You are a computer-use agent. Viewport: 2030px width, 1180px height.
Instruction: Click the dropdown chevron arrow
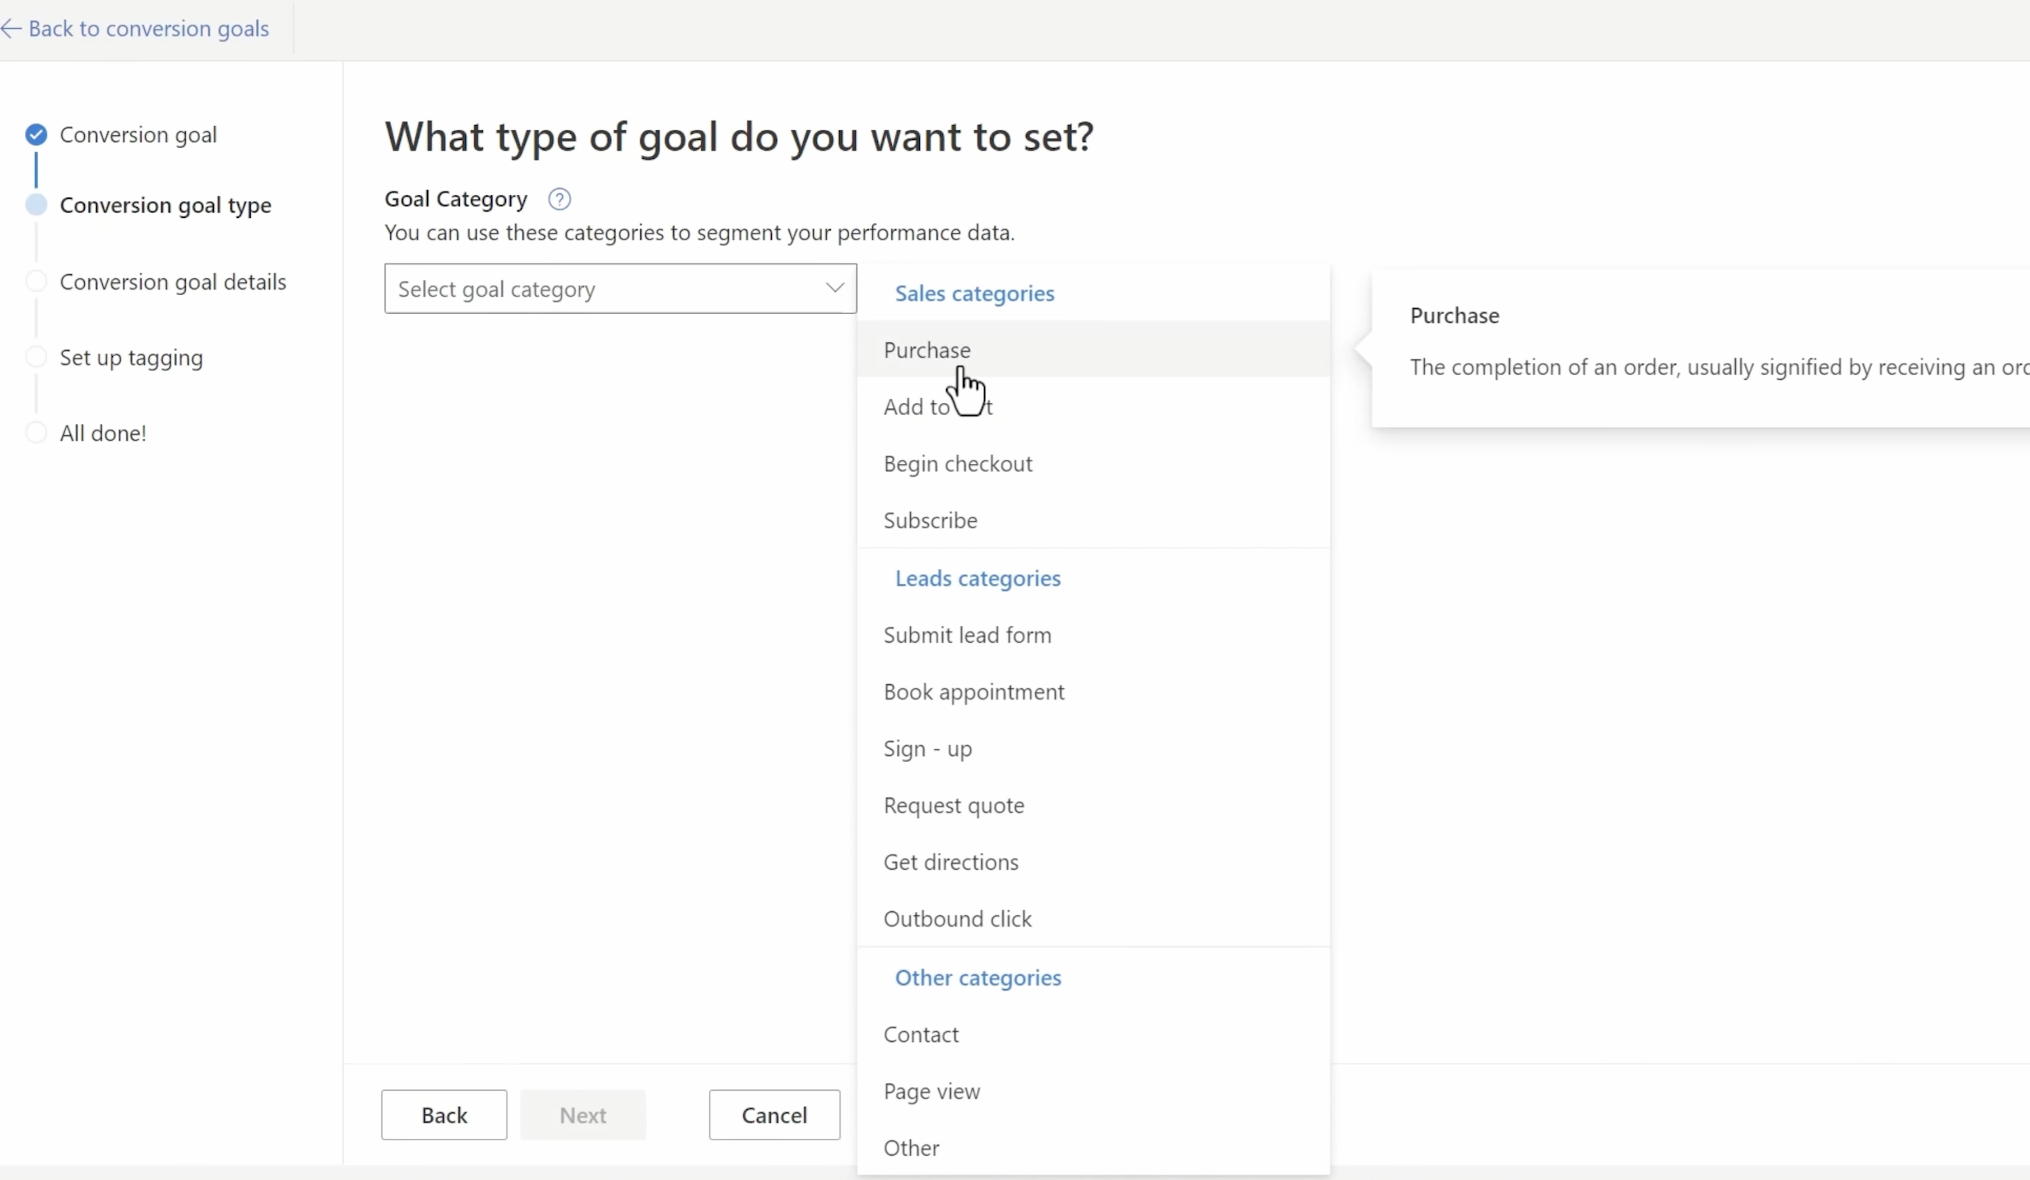(x=834, y=288)
